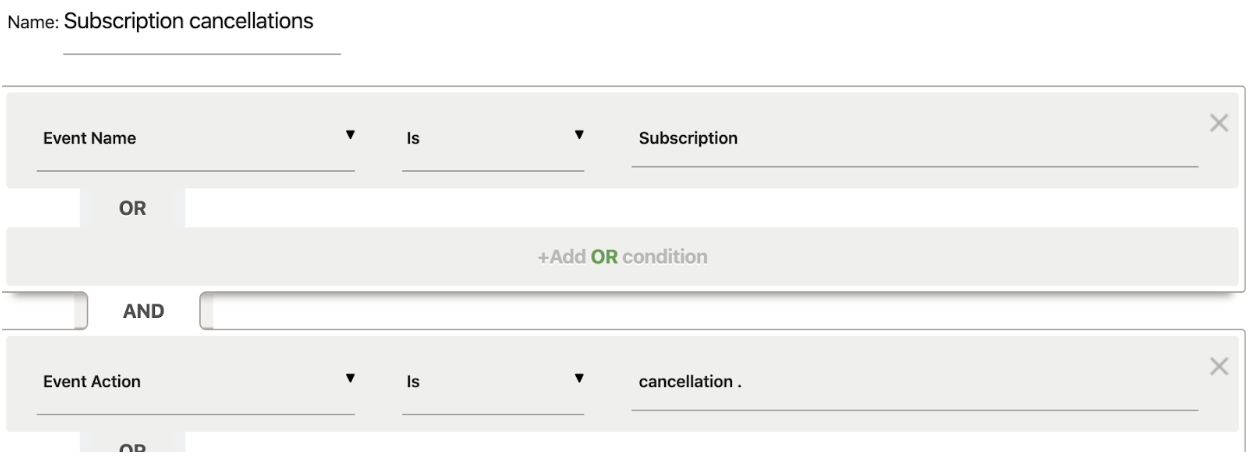Open the Event Action field selector
Image resolution: width=1256 pixels, height=458 pixels.
click(x=195, y=382)
